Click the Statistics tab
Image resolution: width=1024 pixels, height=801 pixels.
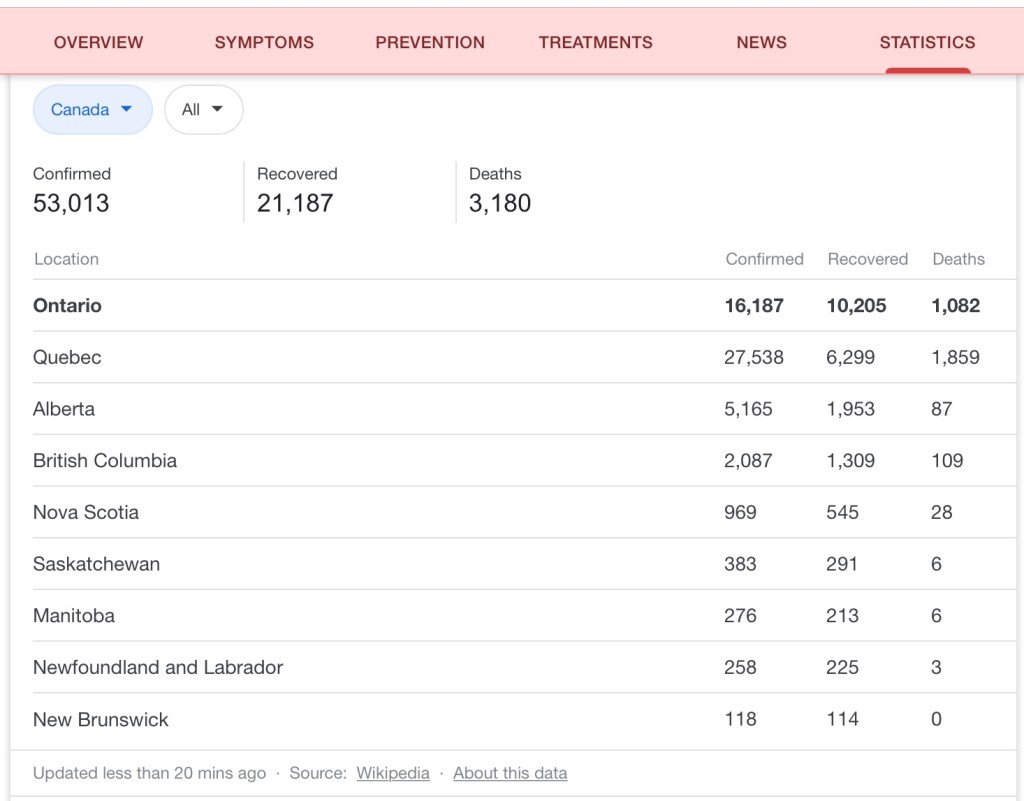tap(927, 43)
